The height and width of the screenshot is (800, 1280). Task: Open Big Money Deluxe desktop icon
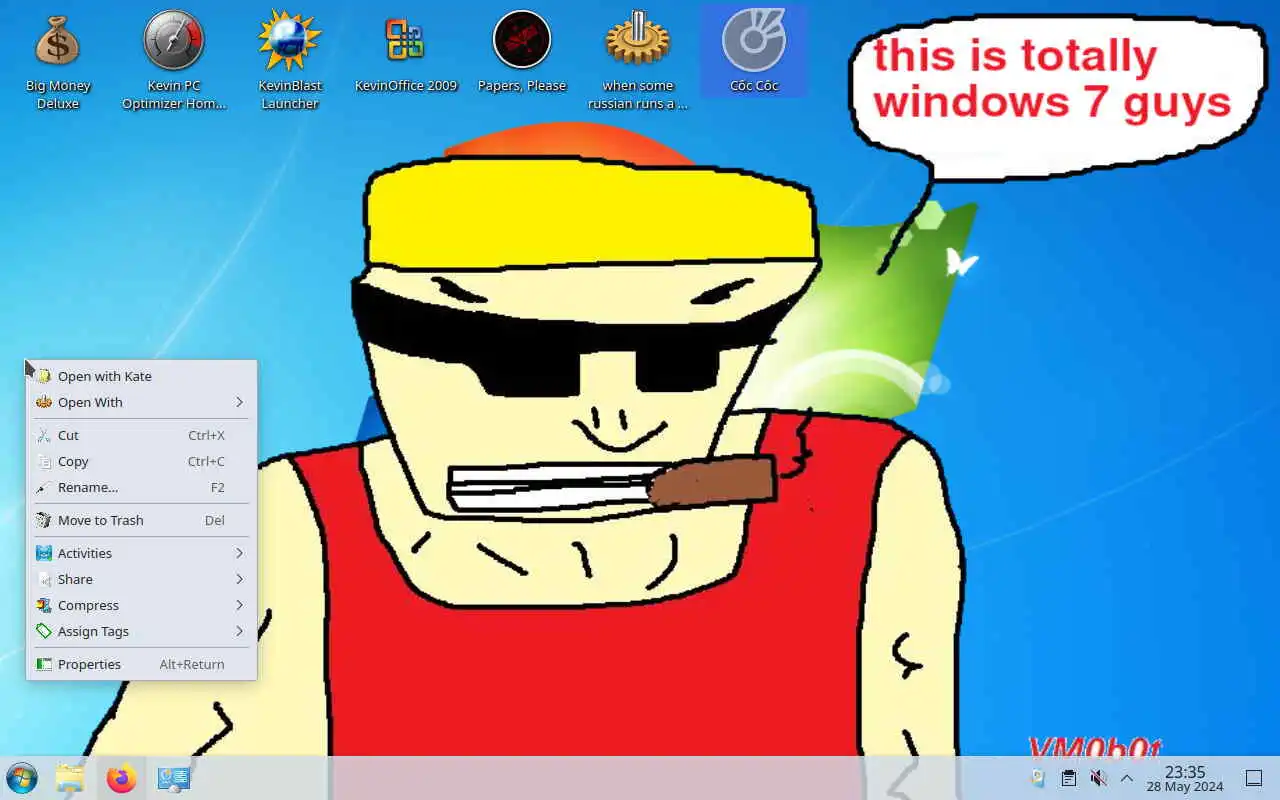pos(58,60)
